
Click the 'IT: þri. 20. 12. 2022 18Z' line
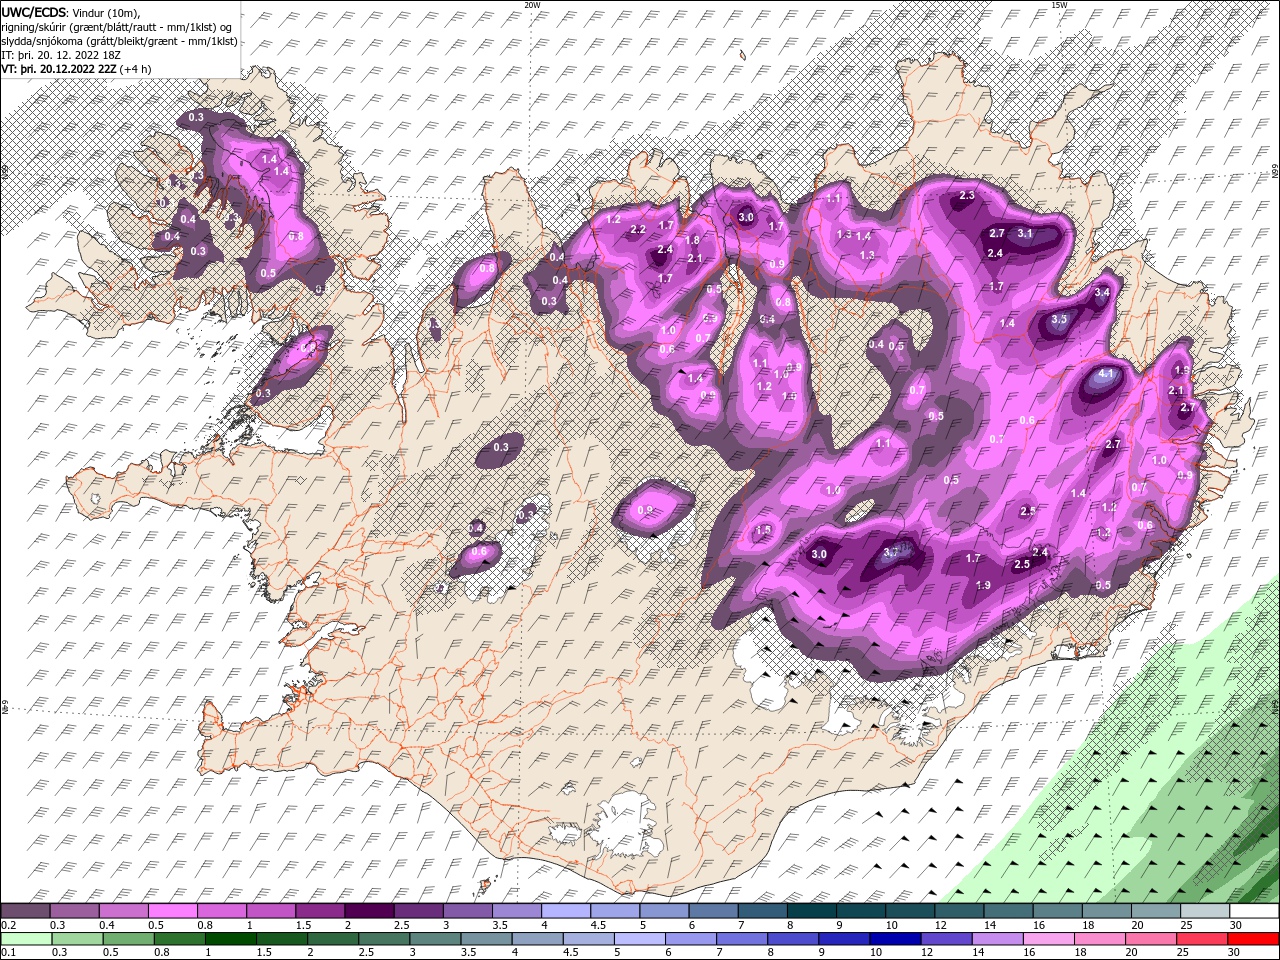coord(61,55)
